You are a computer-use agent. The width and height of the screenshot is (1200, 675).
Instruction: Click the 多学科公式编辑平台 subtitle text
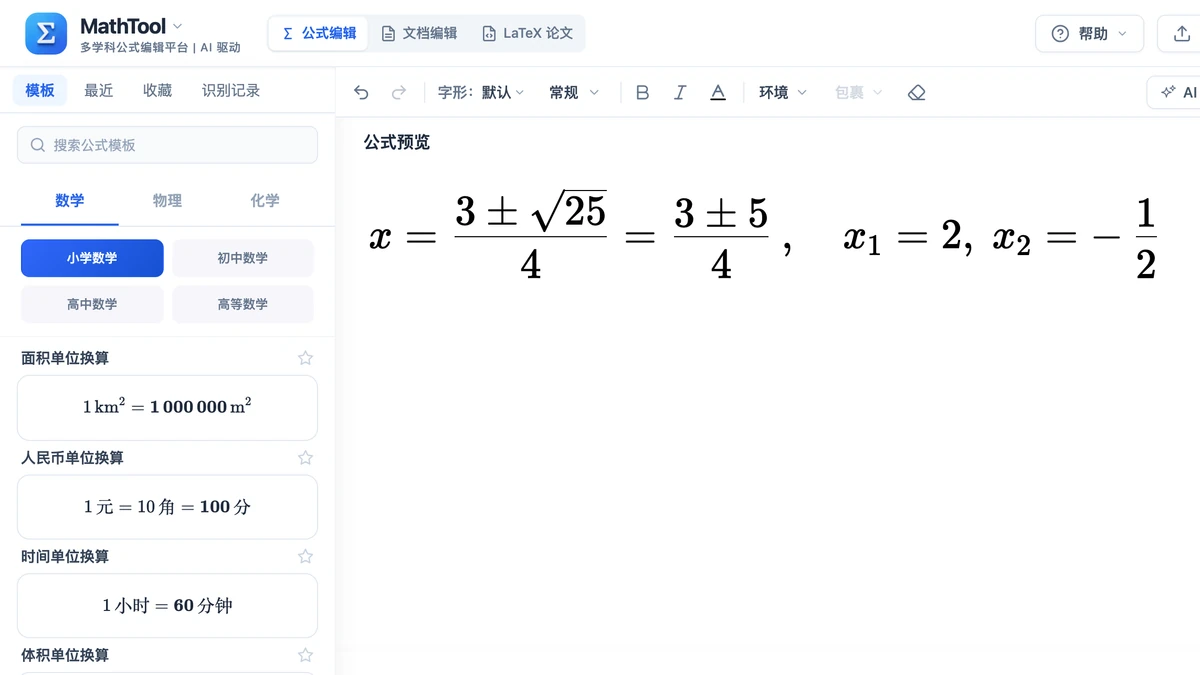tap(134, 47)
